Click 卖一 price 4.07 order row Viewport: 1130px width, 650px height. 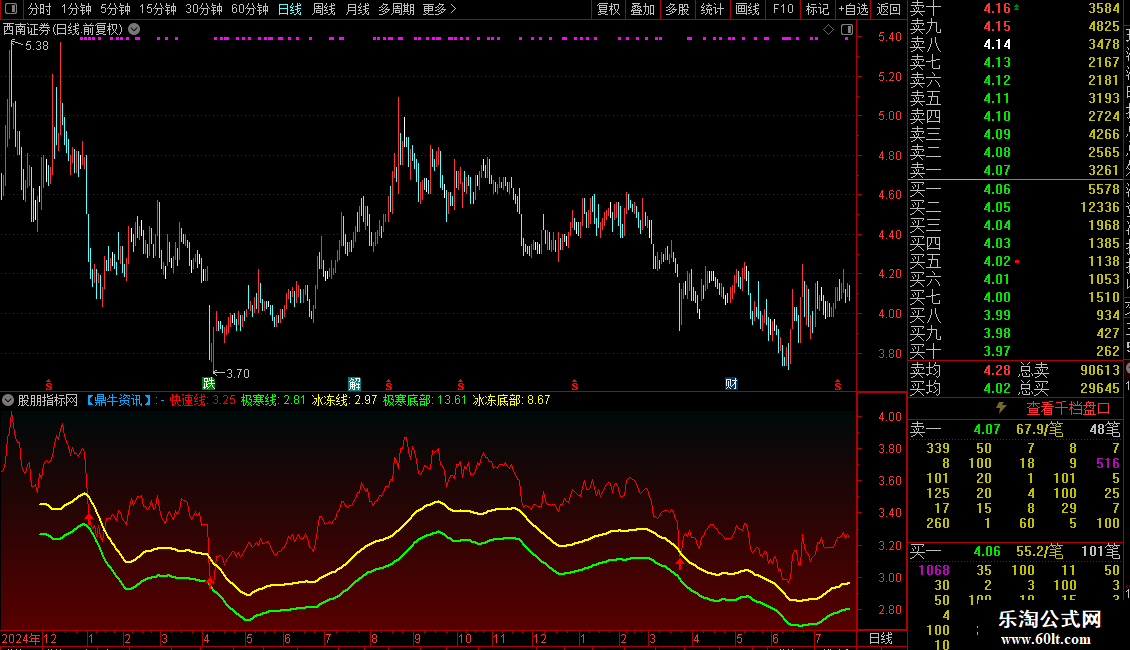[x=1015, y=170]
